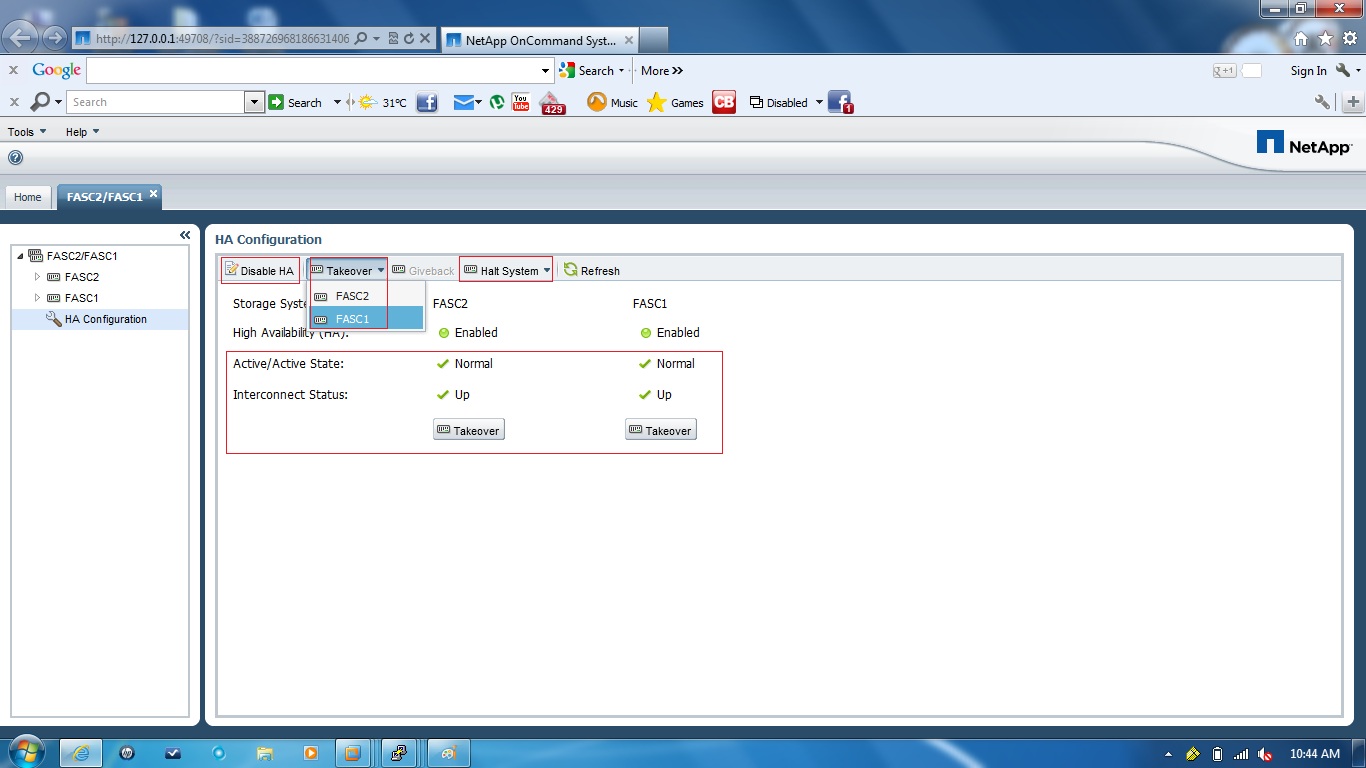Screen dimensions: 1366x768
Task: Open the Halt System dropdown
Action: pyautogui.click(x=505, y=270)
